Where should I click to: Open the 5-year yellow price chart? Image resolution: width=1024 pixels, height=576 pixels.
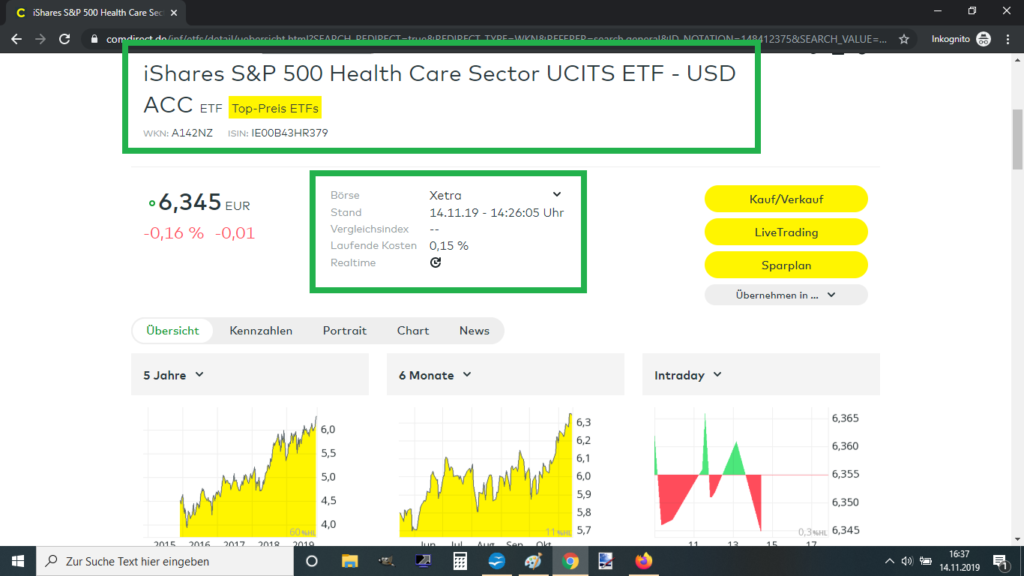pos(242,477)
